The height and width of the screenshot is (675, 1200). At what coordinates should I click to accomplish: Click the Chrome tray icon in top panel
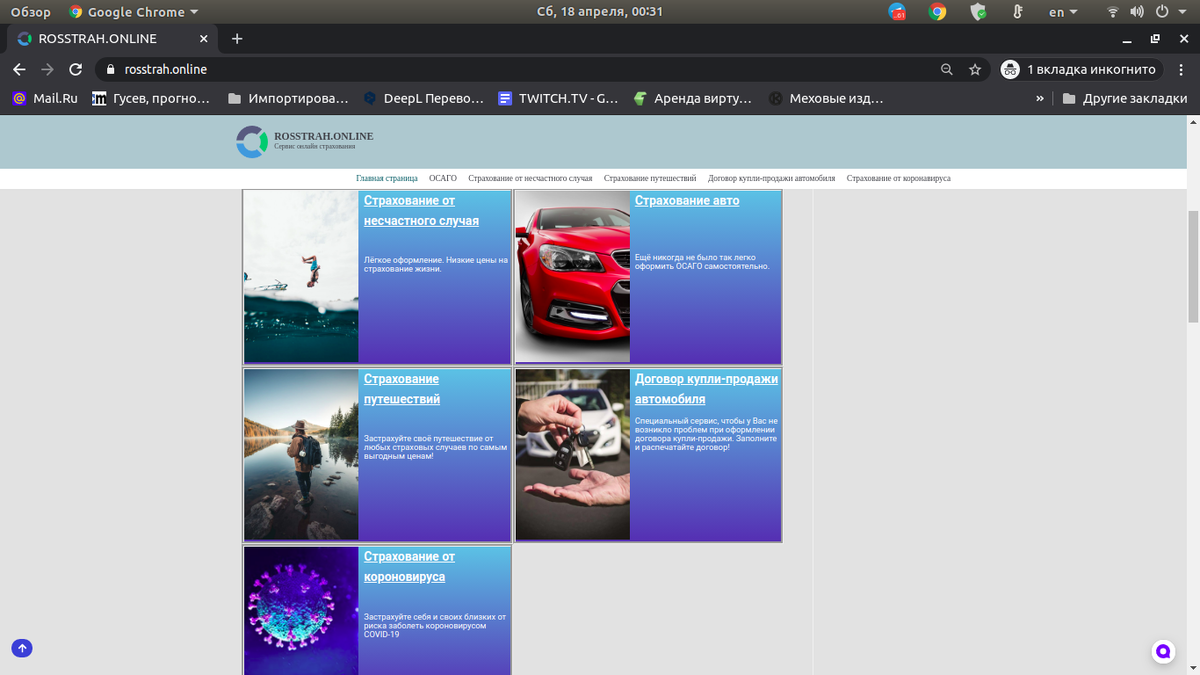(937, 12)
